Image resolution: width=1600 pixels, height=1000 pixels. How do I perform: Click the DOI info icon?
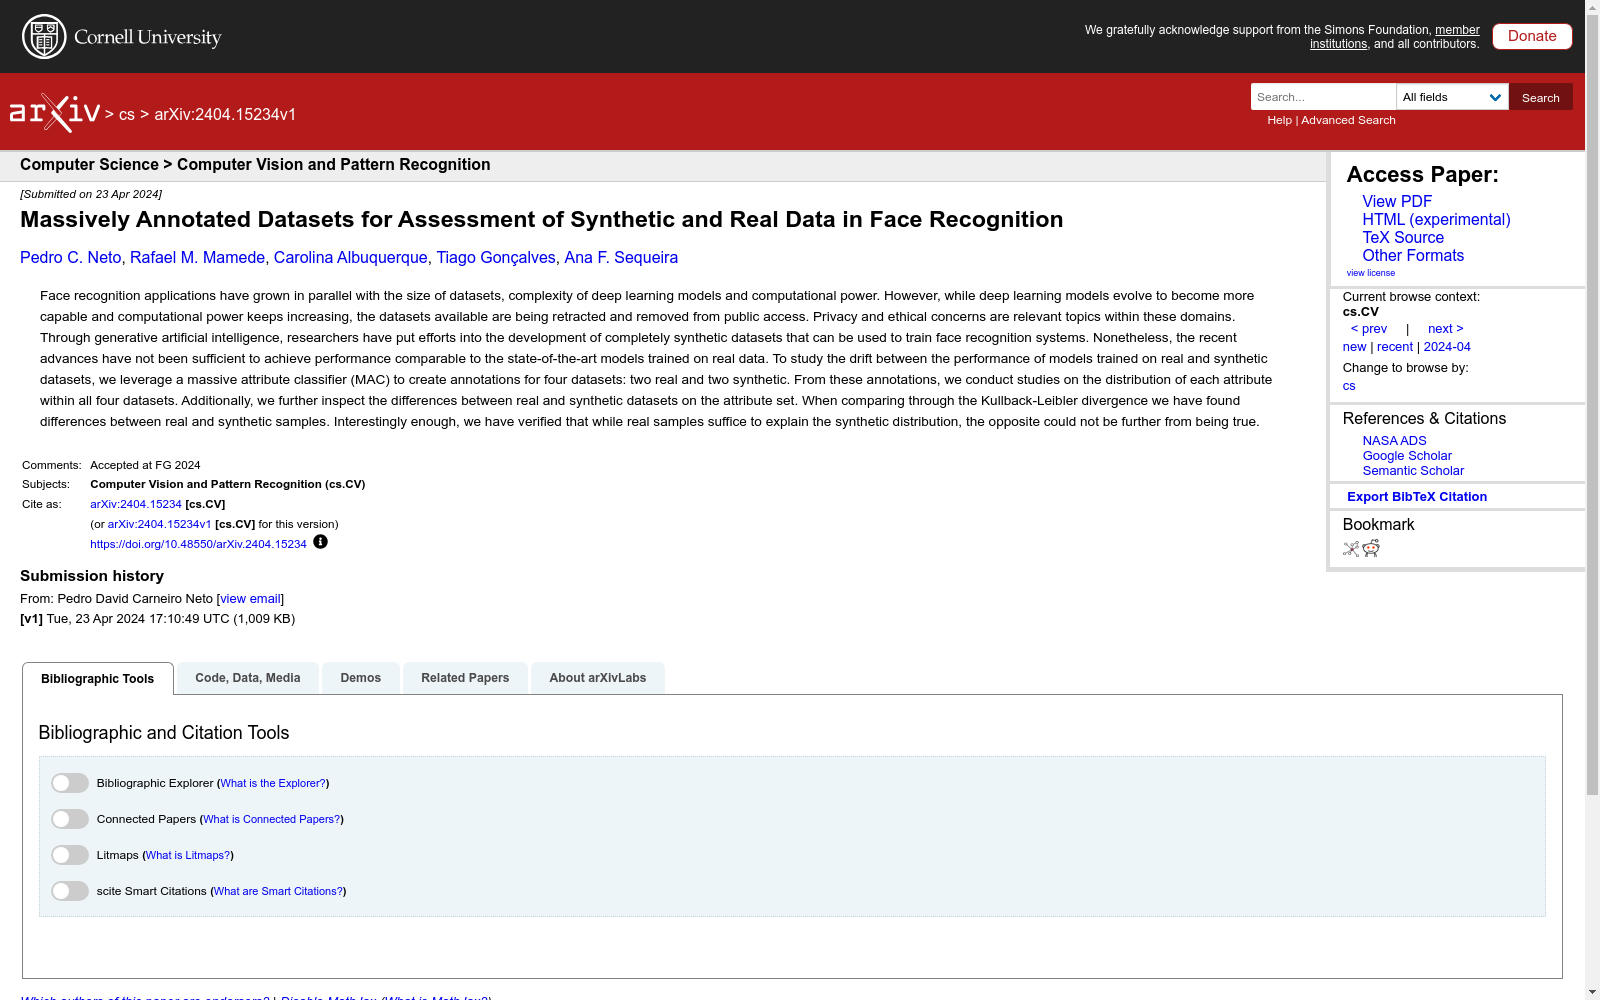point(320,542)
